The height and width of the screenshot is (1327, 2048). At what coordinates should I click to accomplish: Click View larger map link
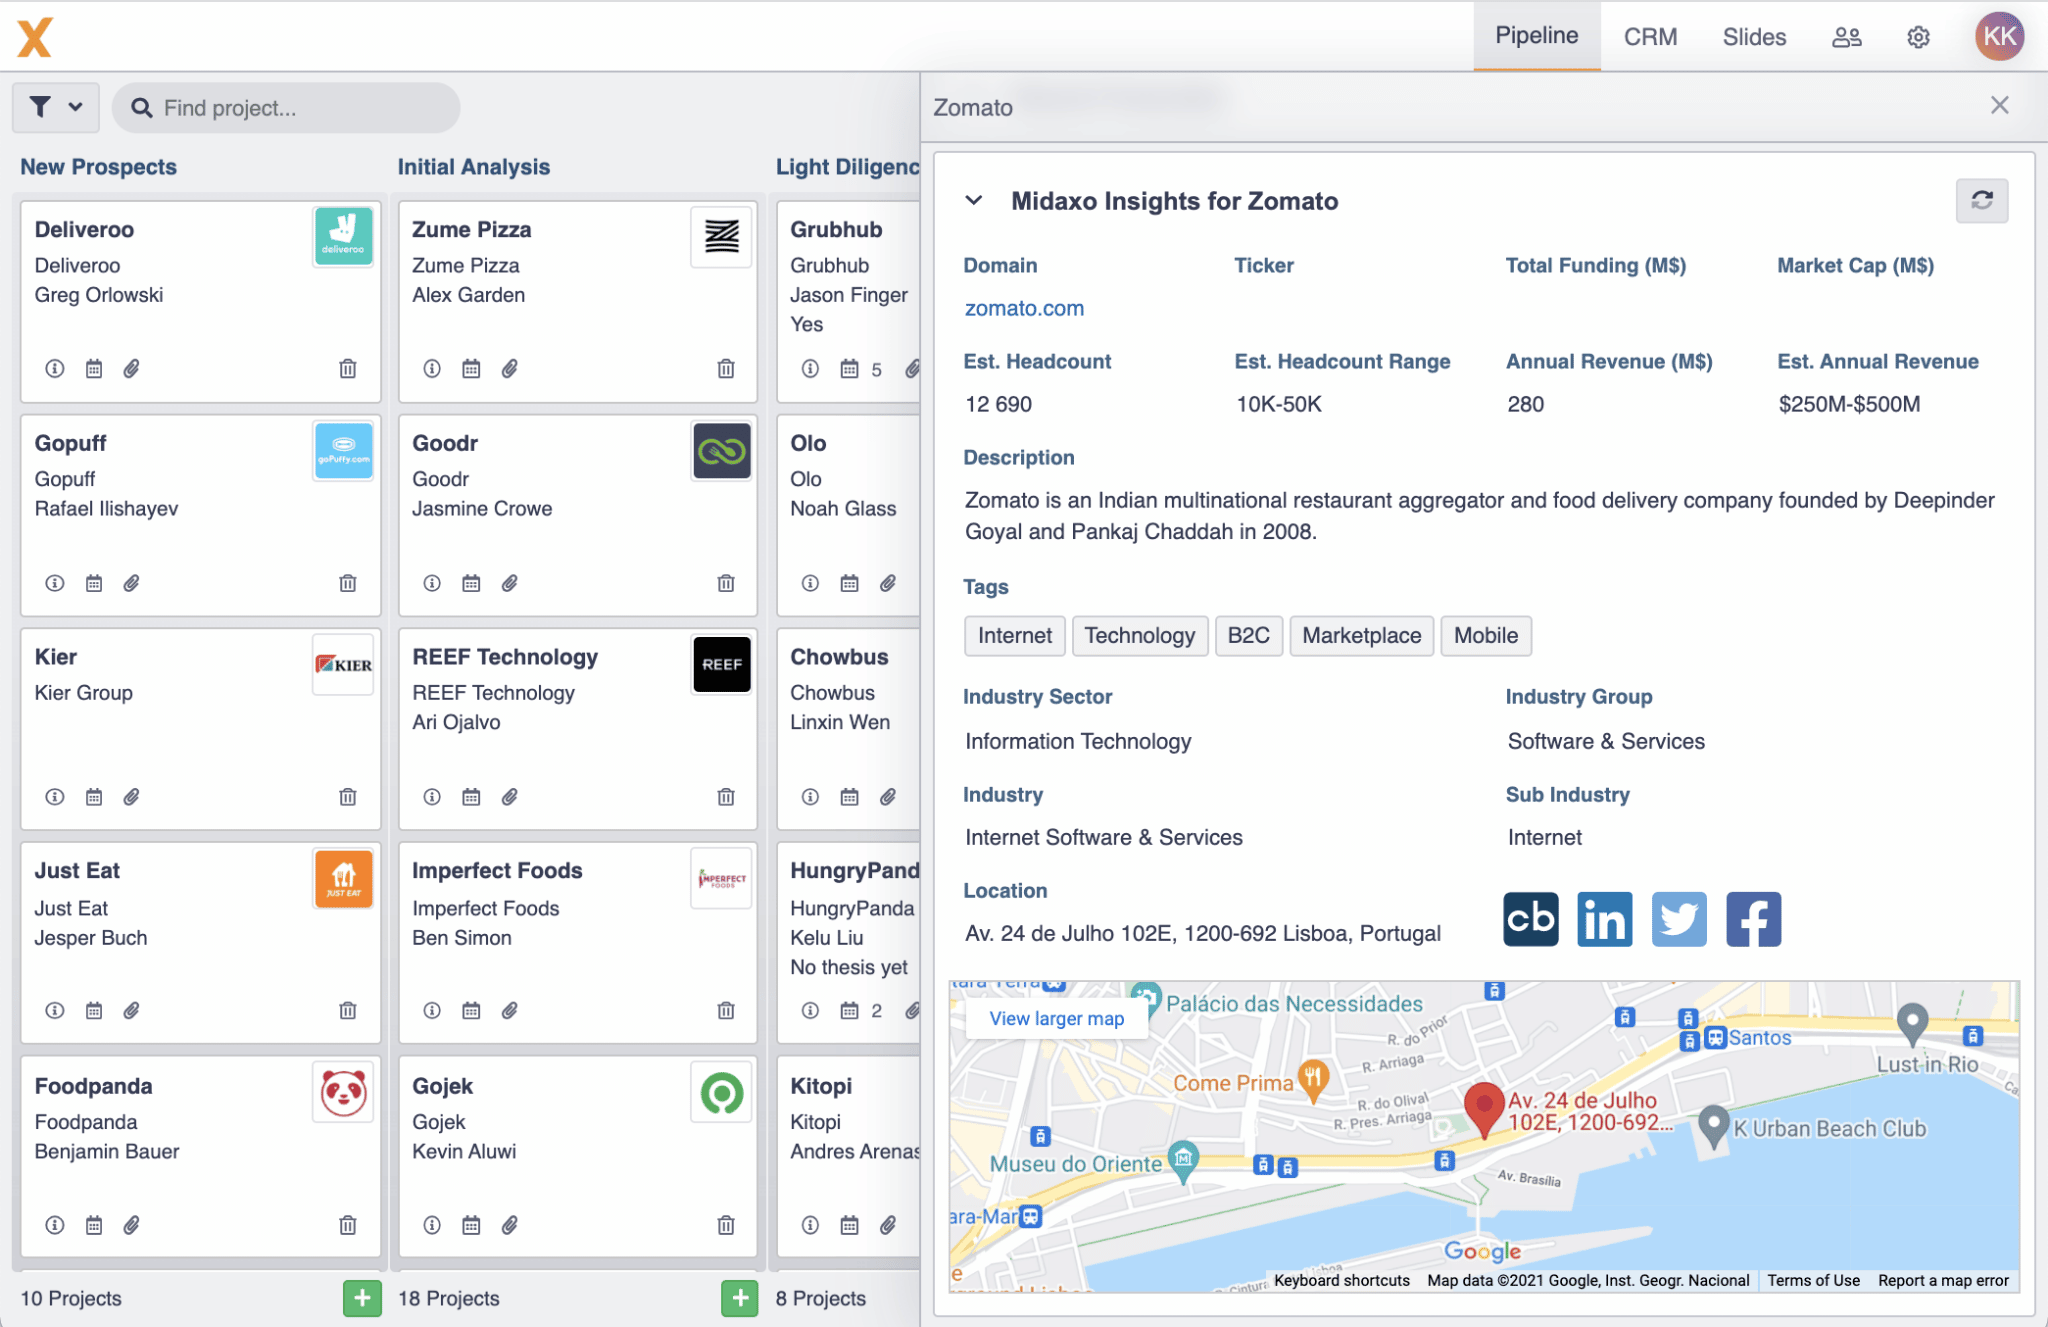1056,1018
